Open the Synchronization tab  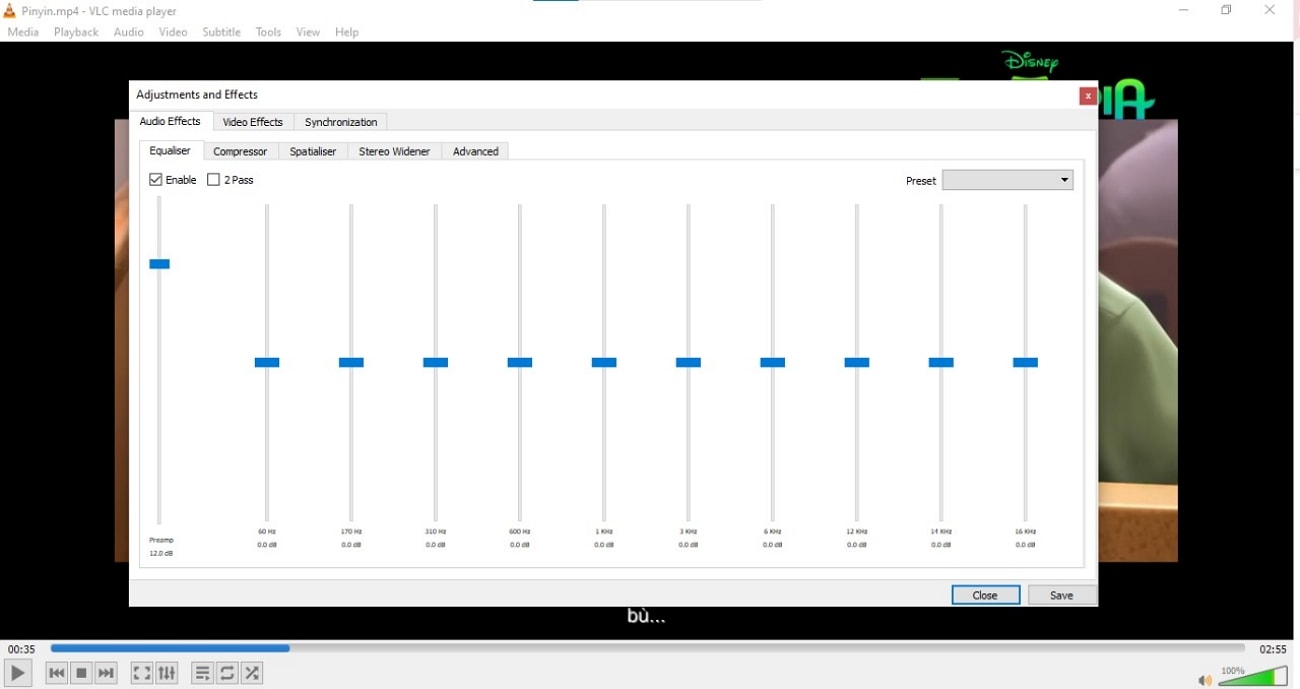pyautogui.click(x=341, y=122)
